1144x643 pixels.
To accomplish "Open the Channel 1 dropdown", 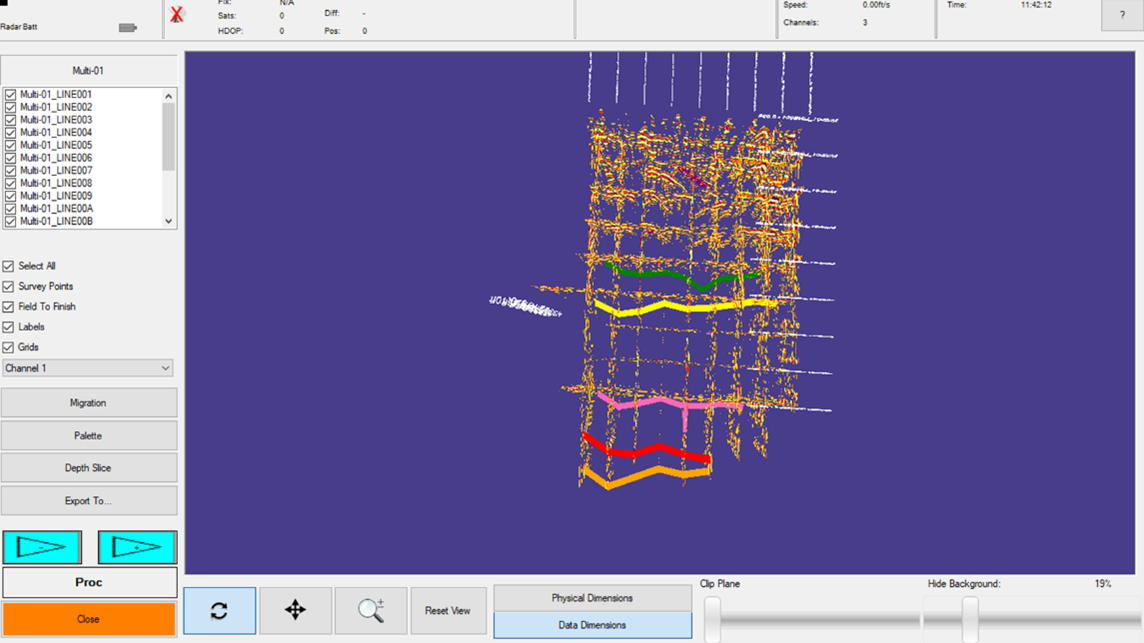I will point(88,368).
